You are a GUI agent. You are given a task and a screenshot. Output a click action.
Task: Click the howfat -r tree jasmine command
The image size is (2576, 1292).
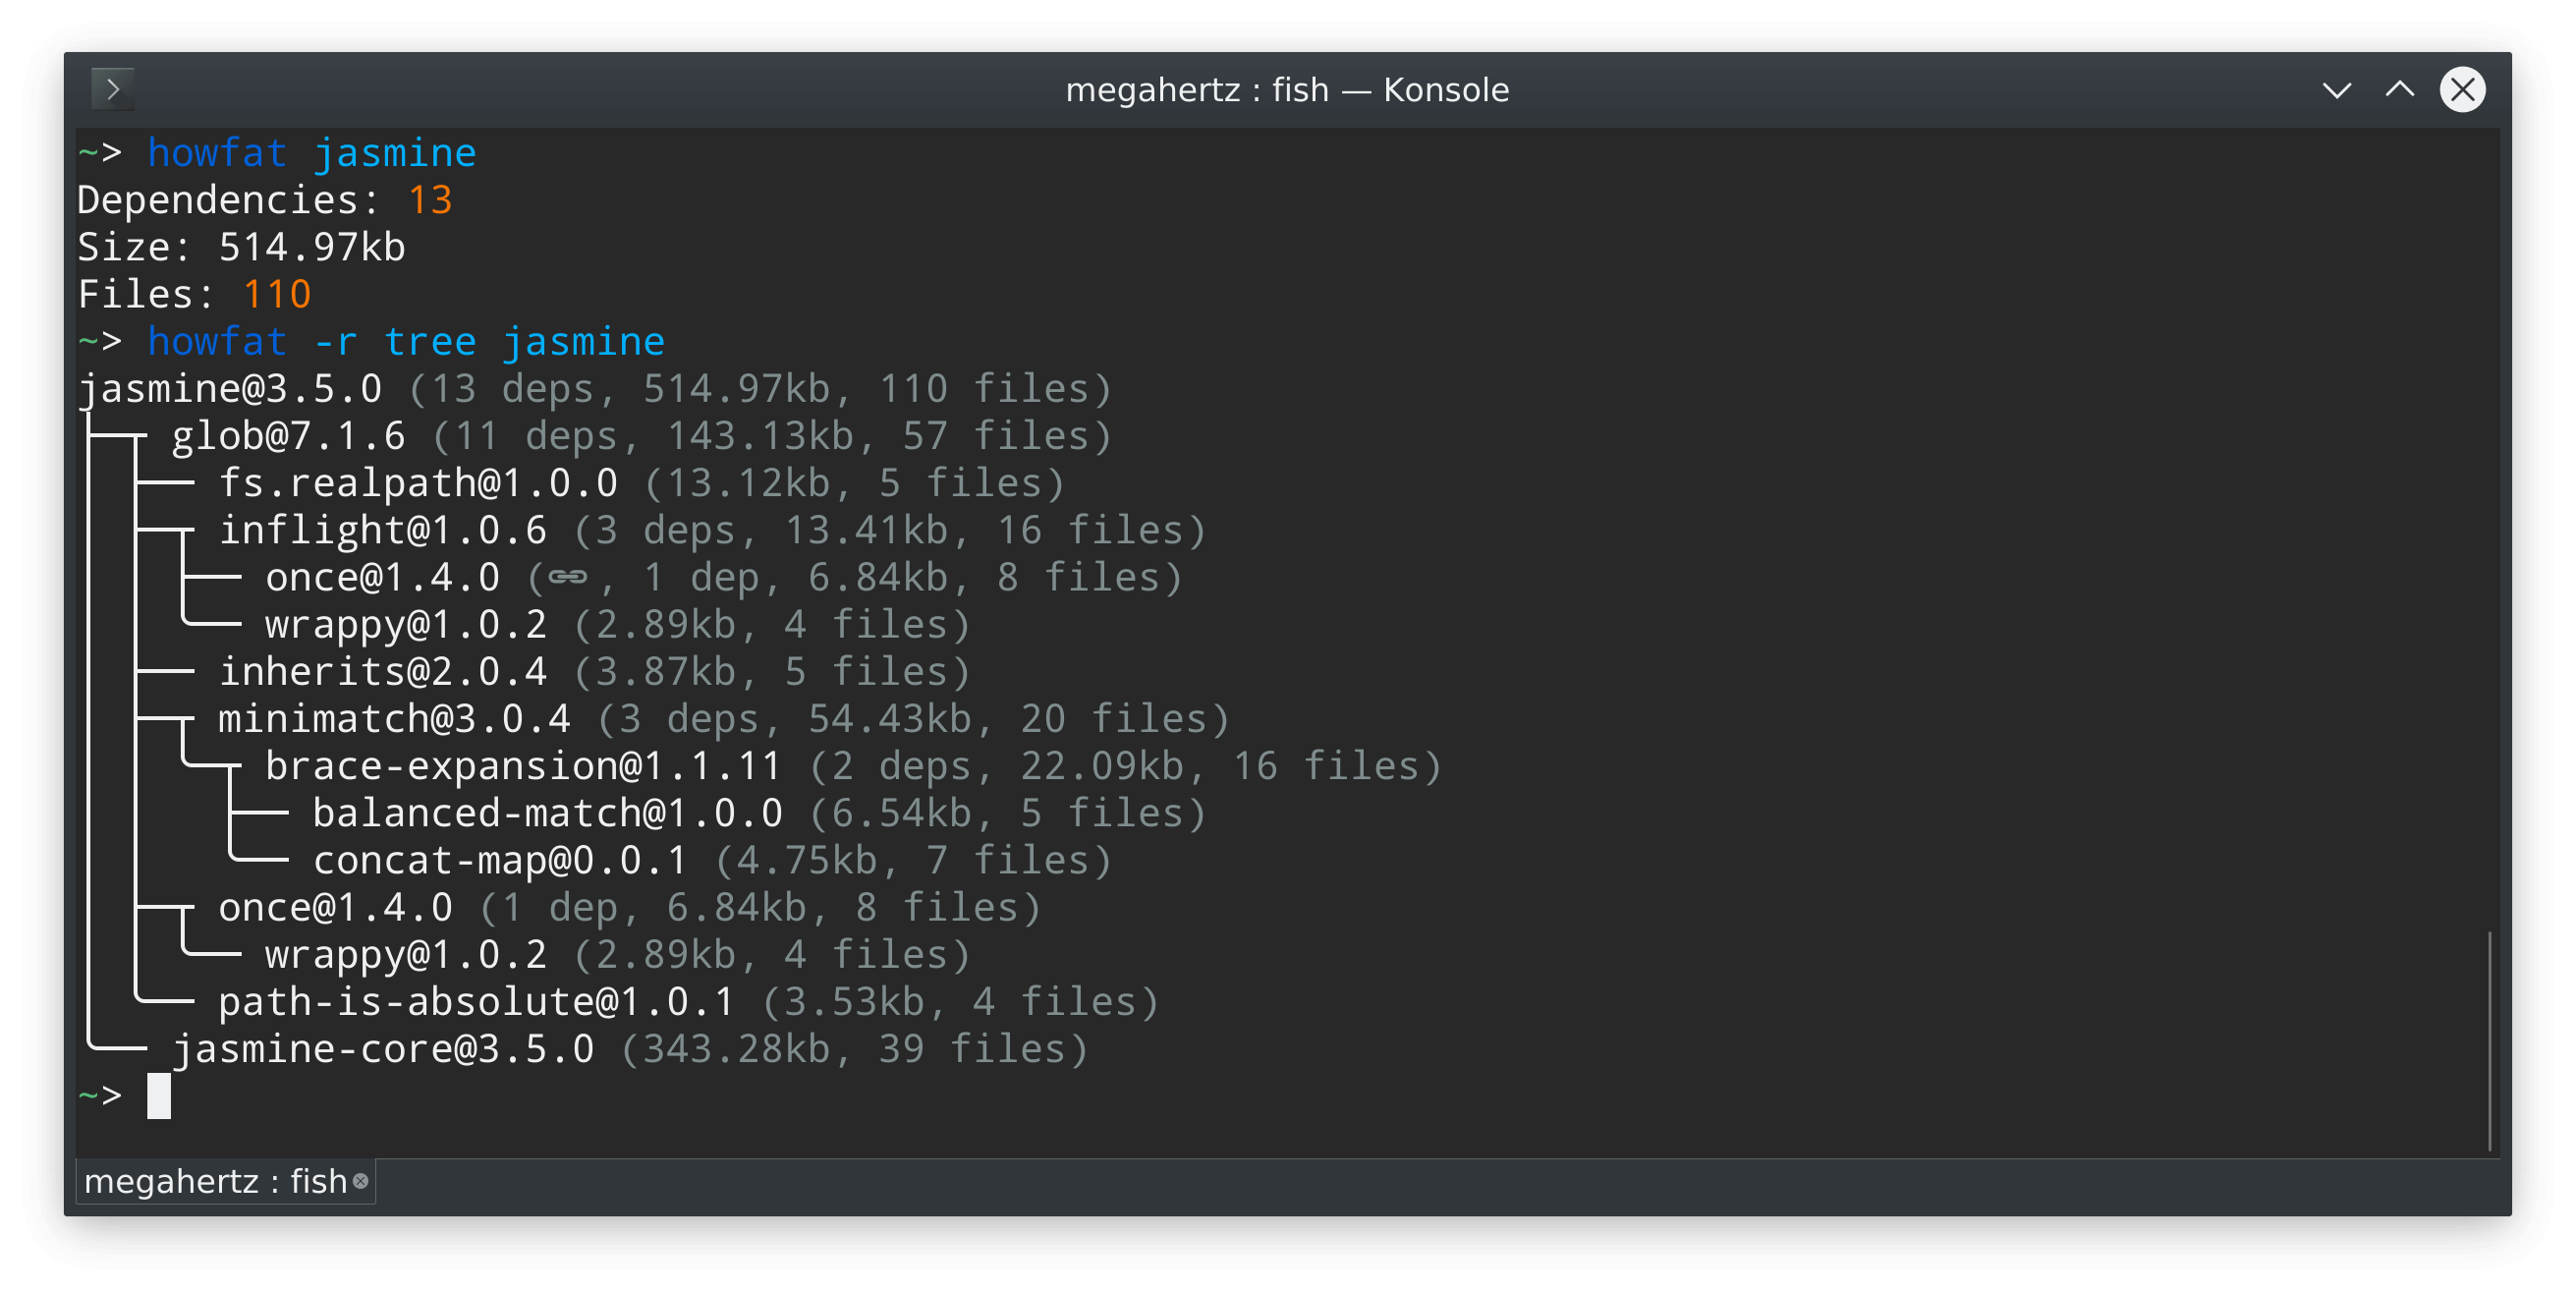[x=406, y=342]
